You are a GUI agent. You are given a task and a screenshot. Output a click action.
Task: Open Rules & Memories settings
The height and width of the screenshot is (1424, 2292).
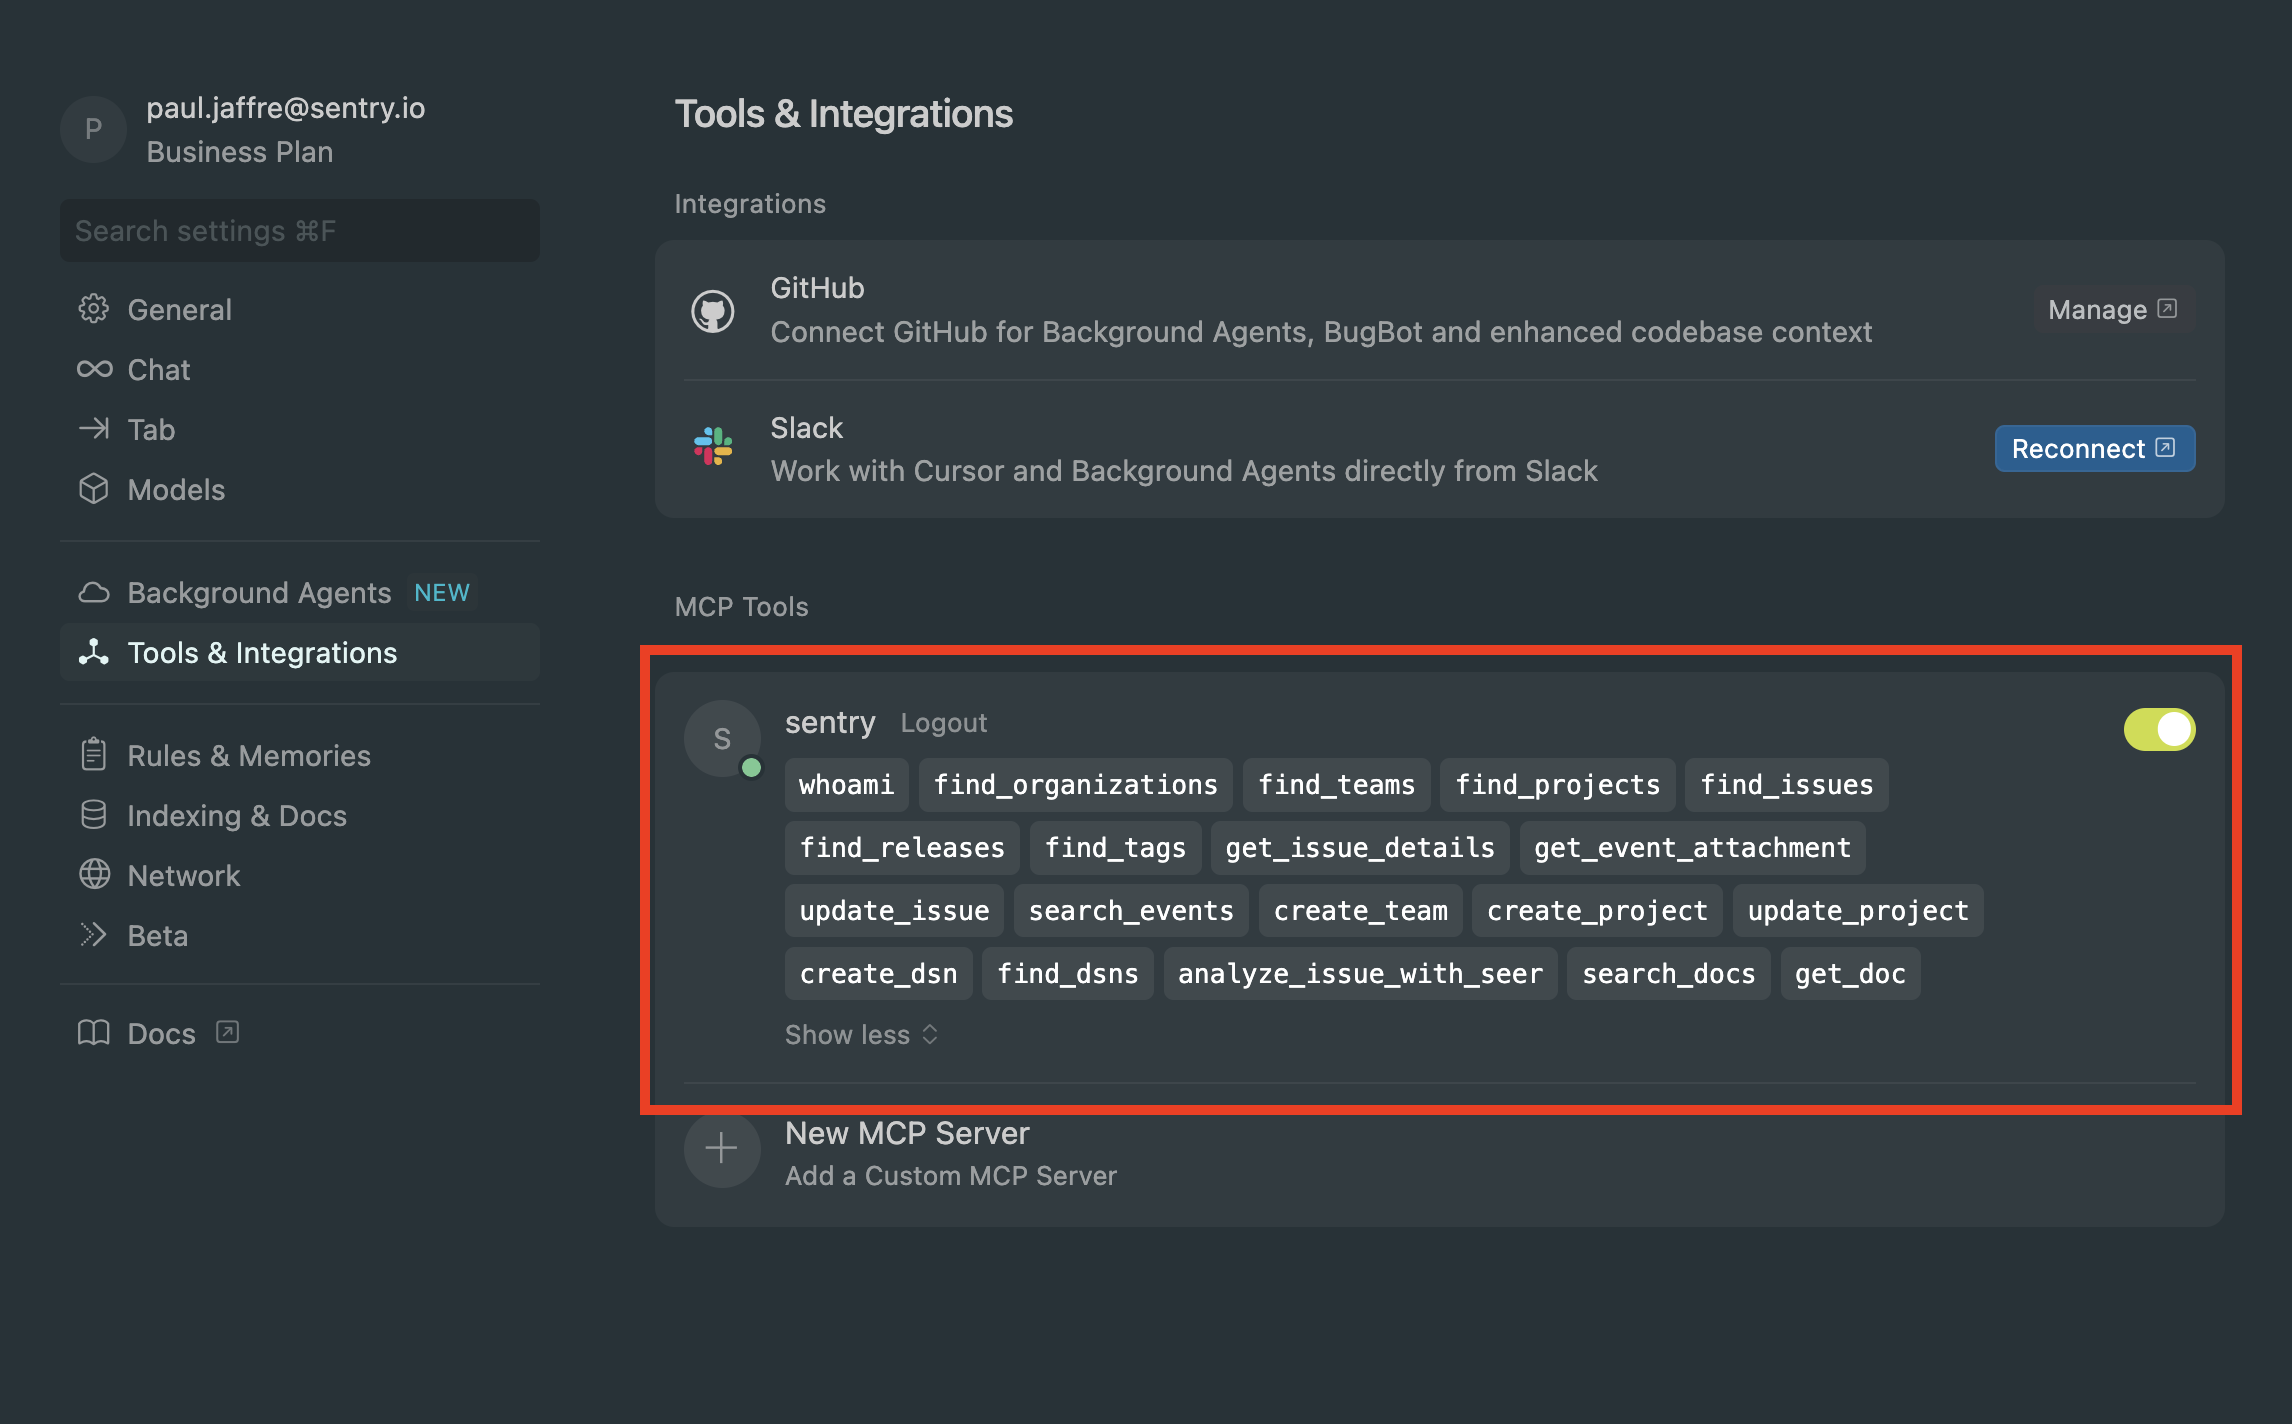pos(300,755)
